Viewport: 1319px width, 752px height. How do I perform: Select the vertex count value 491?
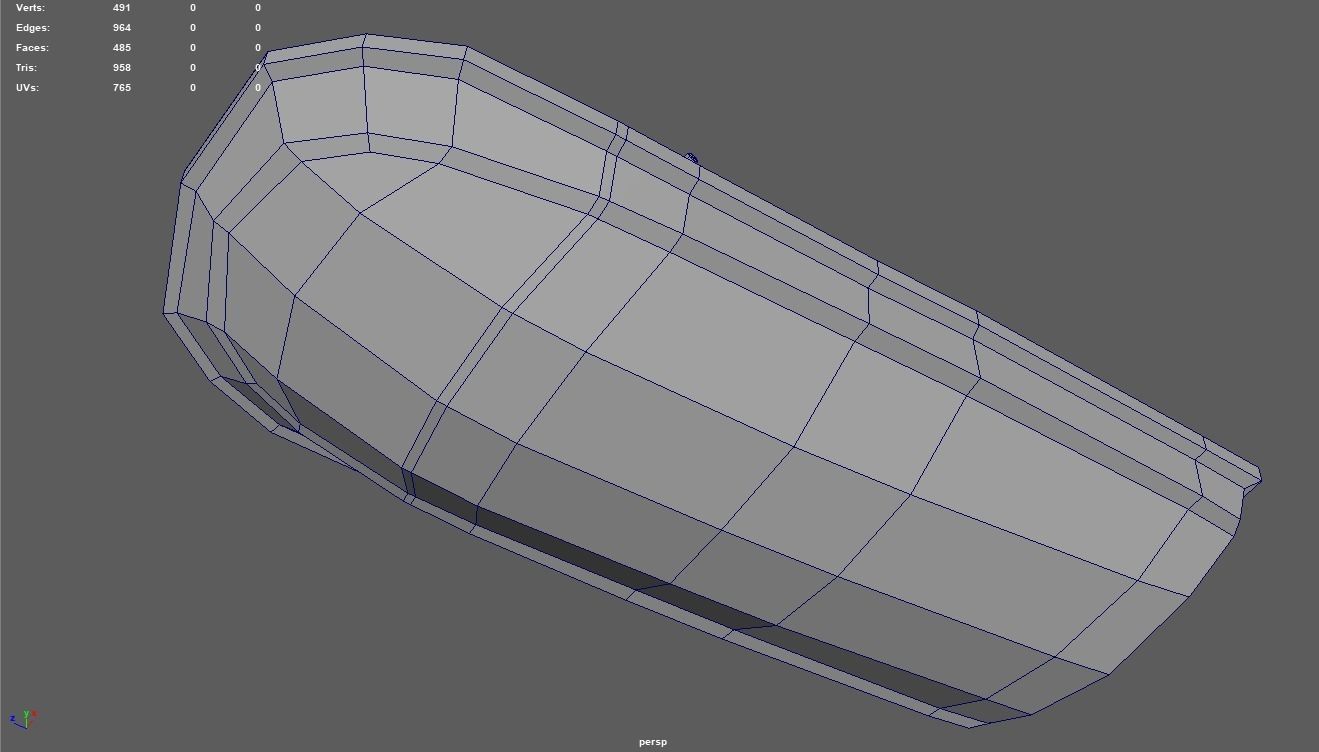(x=122, y=8)
